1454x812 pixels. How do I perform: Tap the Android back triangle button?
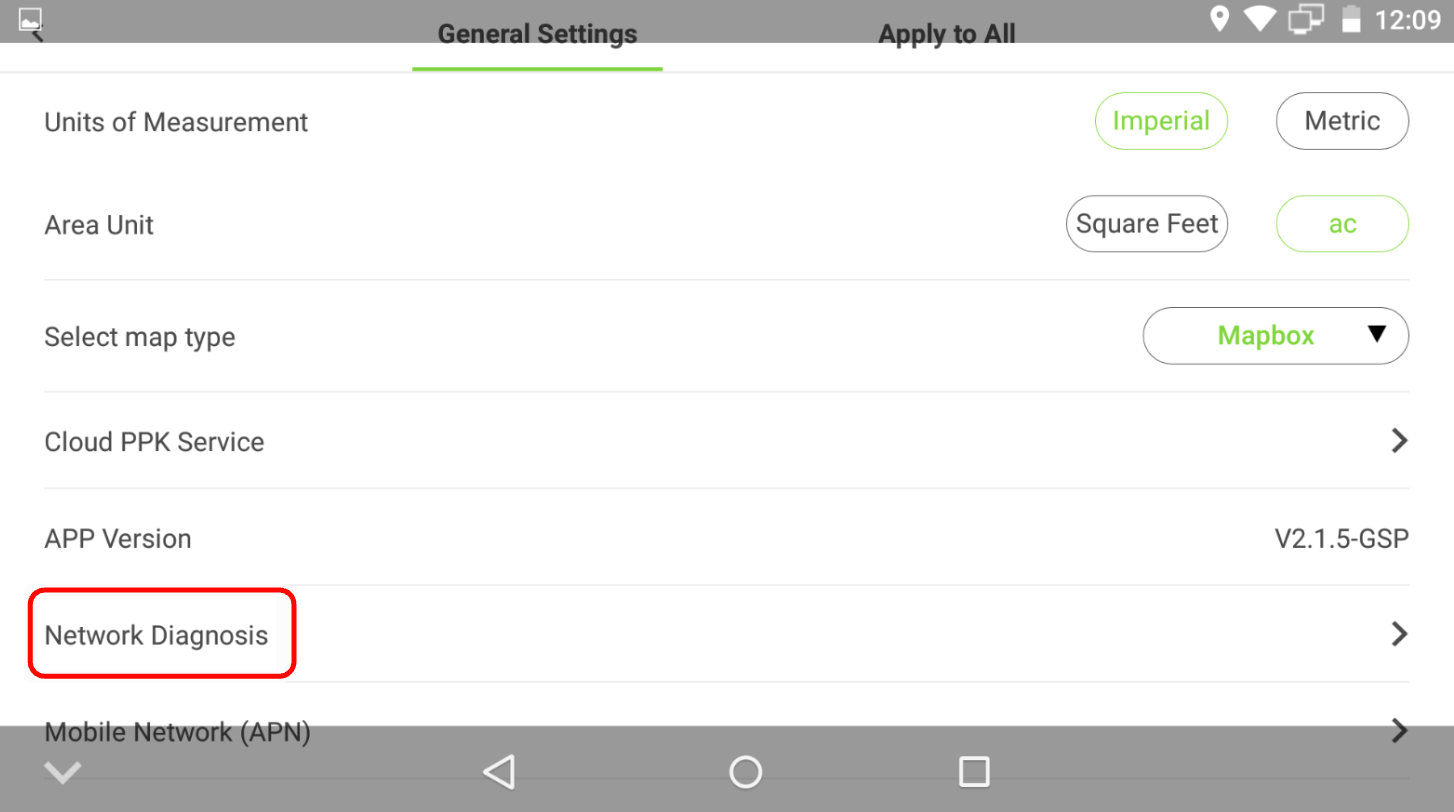(x=499, y=772)
